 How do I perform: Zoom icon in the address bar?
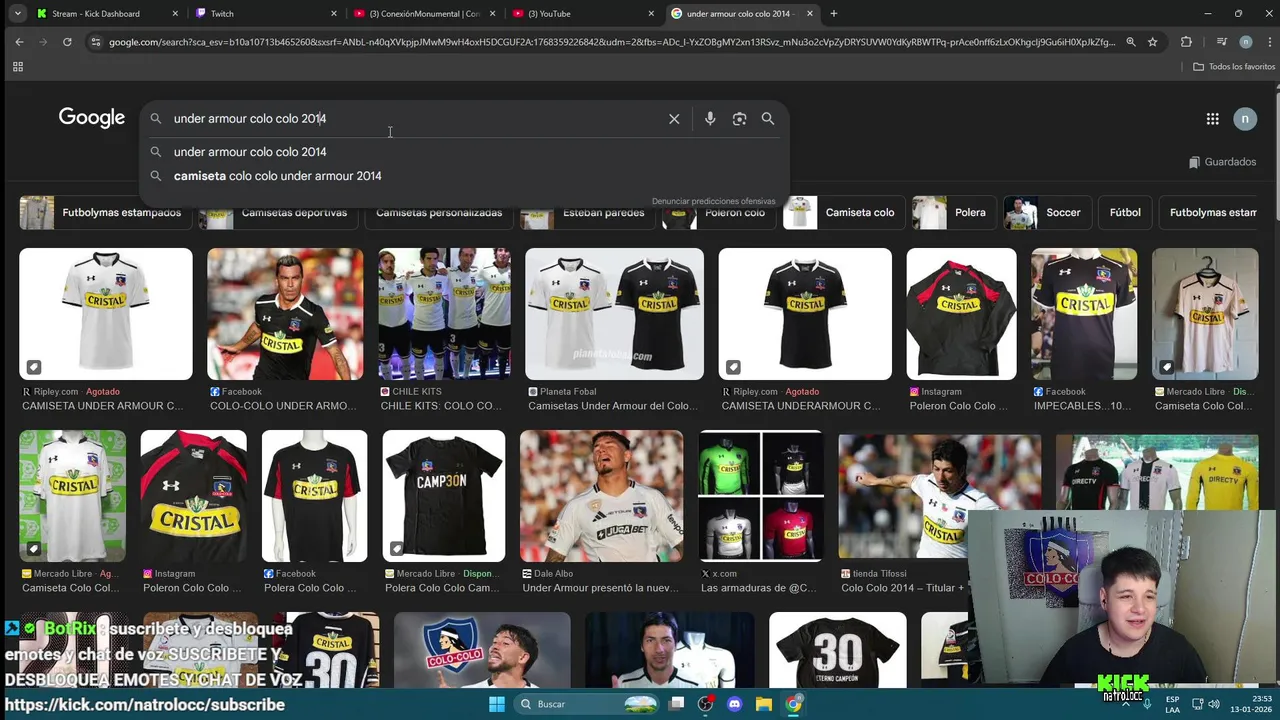coord(1131,42)
